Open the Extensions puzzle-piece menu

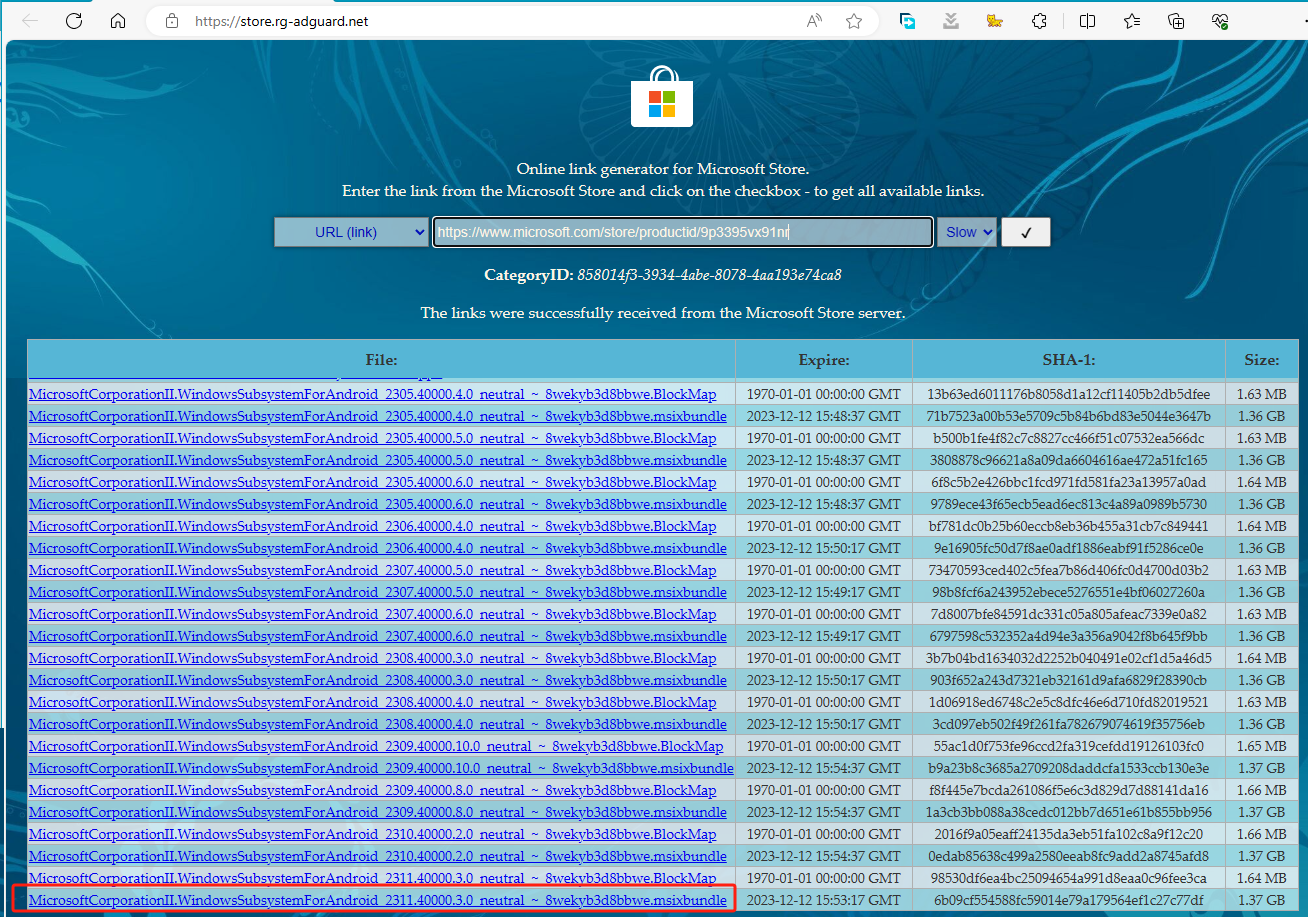coord(1039,21)
